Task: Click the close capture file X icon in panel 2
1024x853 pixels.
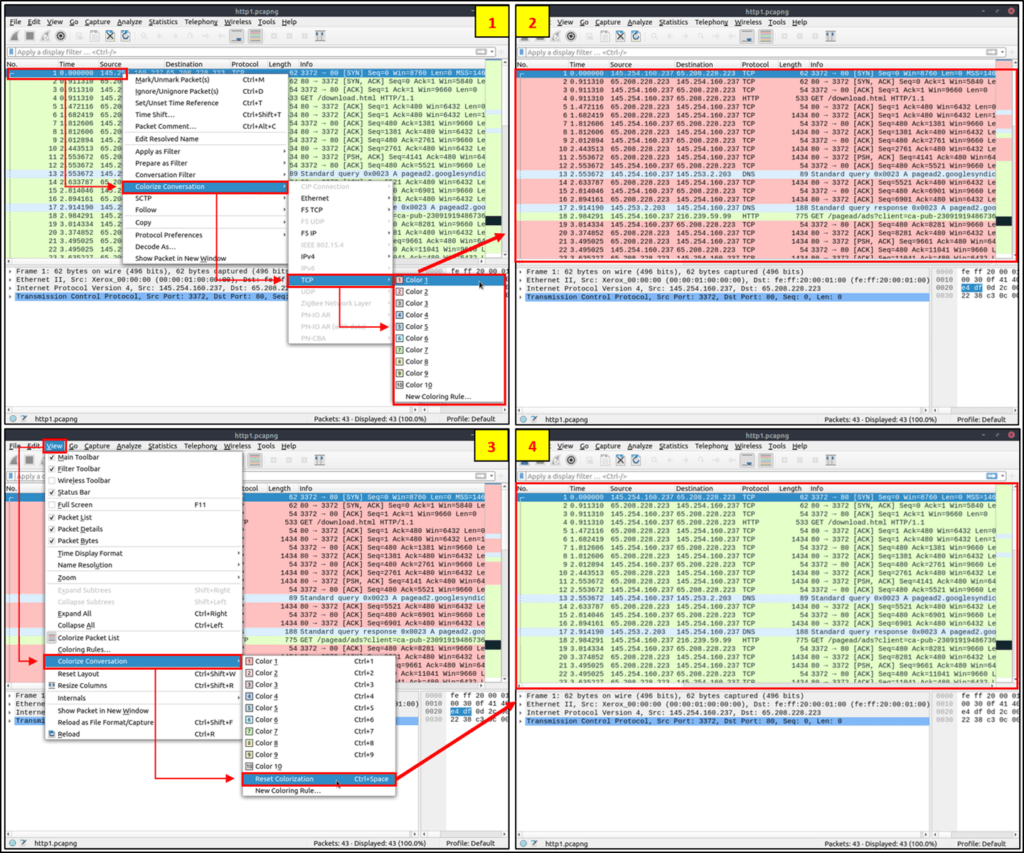Action: (x=620, y=36)
